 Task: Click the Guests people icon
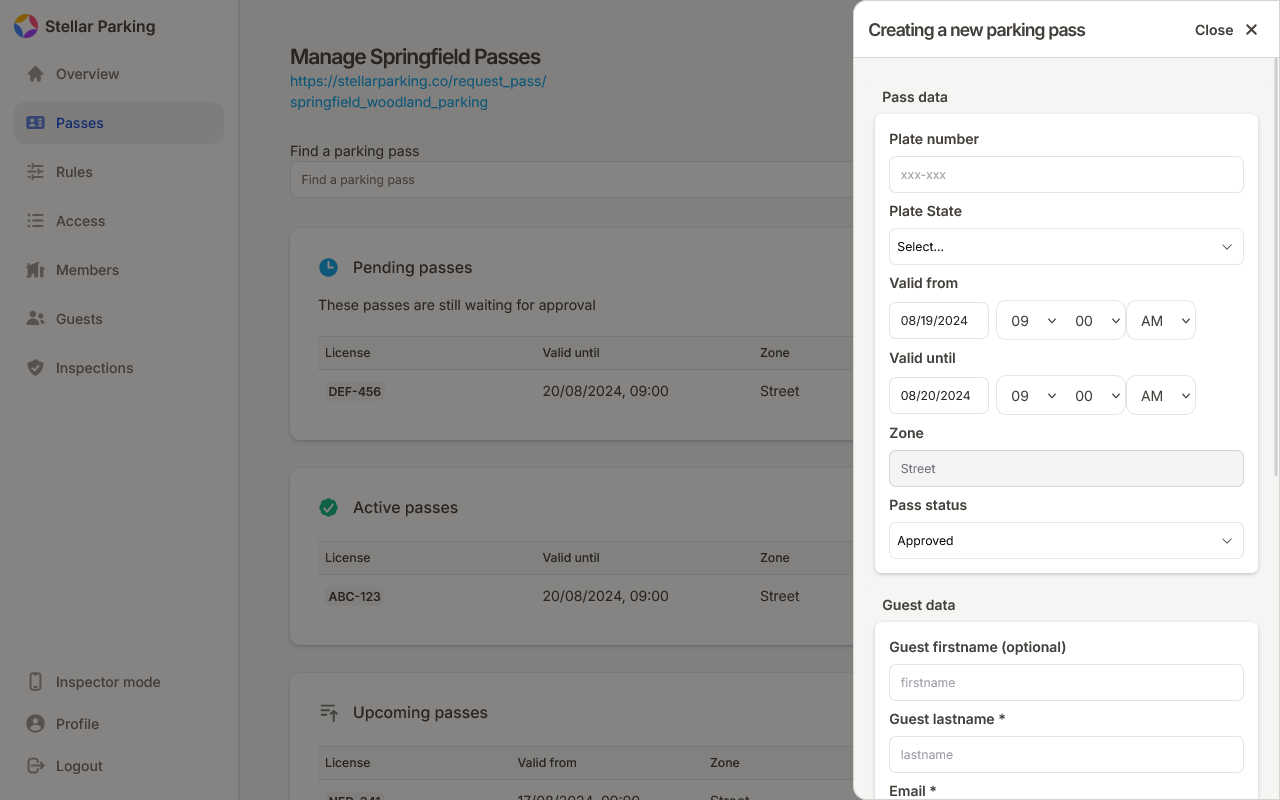coord(36,319)
